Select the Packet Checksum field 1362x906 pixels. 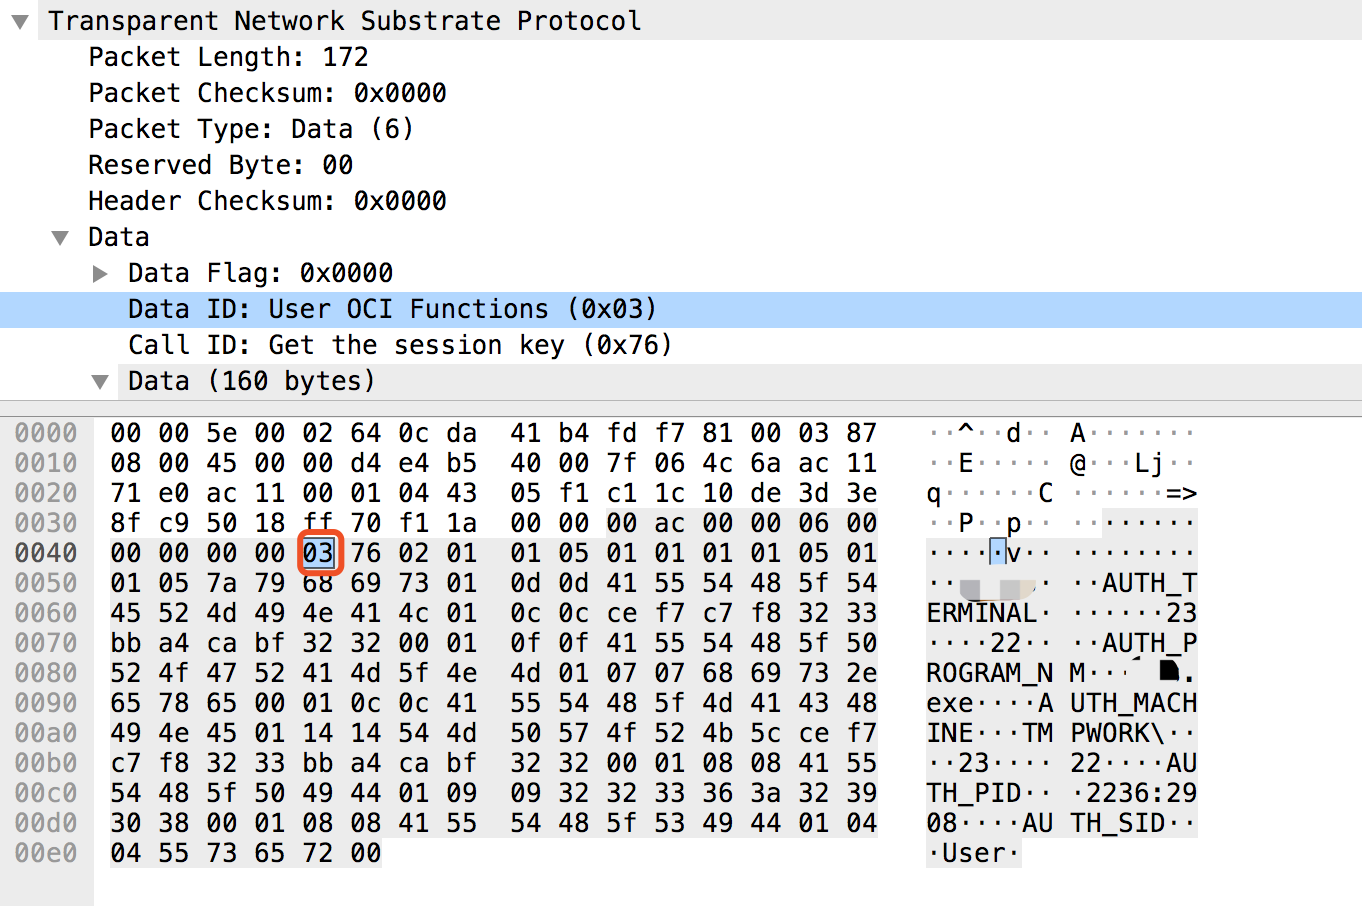click(x=266, y=92)
